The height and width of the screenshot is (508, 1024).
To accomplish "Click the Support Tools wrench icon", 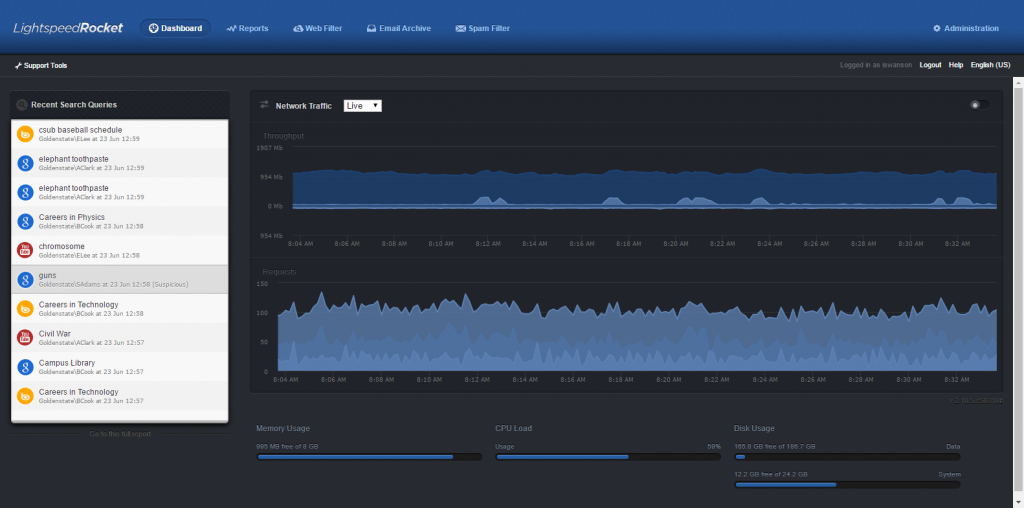I will pyautogui.click(x=18, y=65).
